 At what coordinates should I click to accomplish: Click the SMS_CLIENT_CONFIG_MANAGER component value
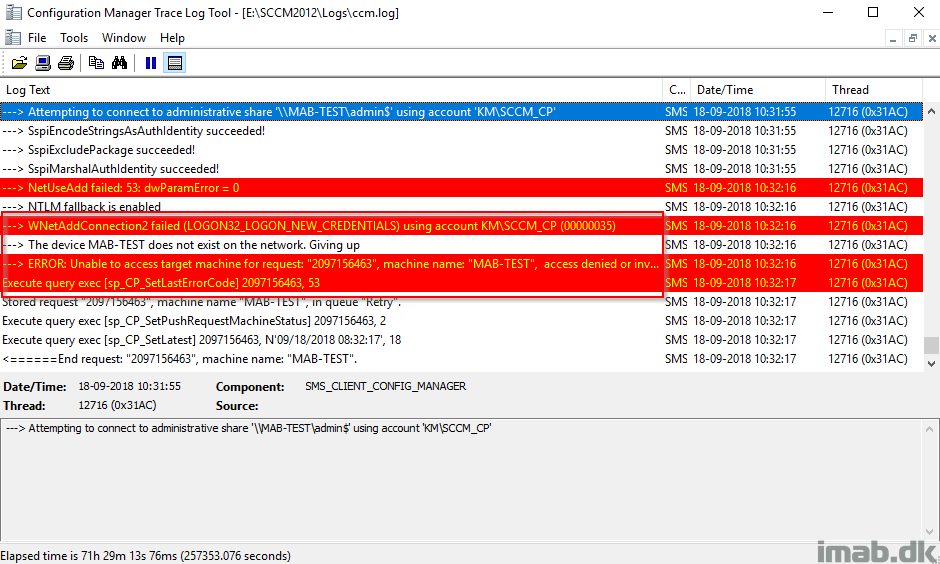385,387
